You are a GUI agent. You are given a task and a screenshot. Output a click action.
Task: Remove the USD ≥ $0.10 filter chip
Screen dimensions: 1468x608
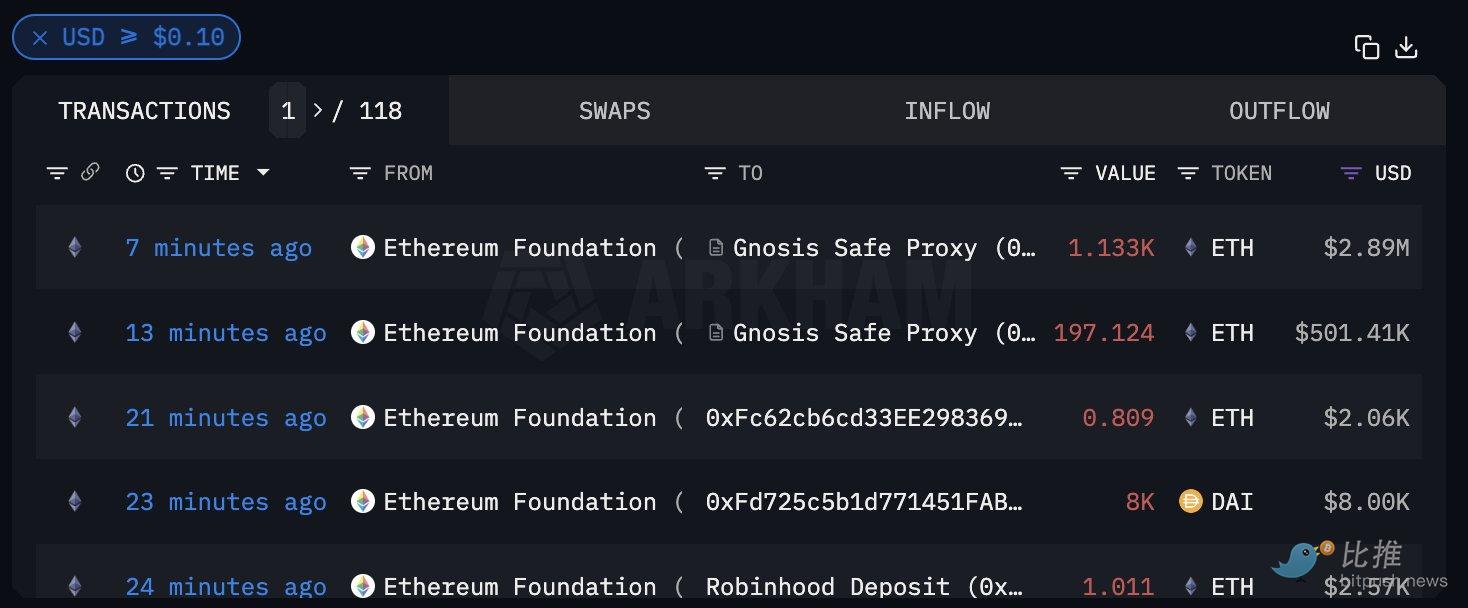(x=40, y=38)
